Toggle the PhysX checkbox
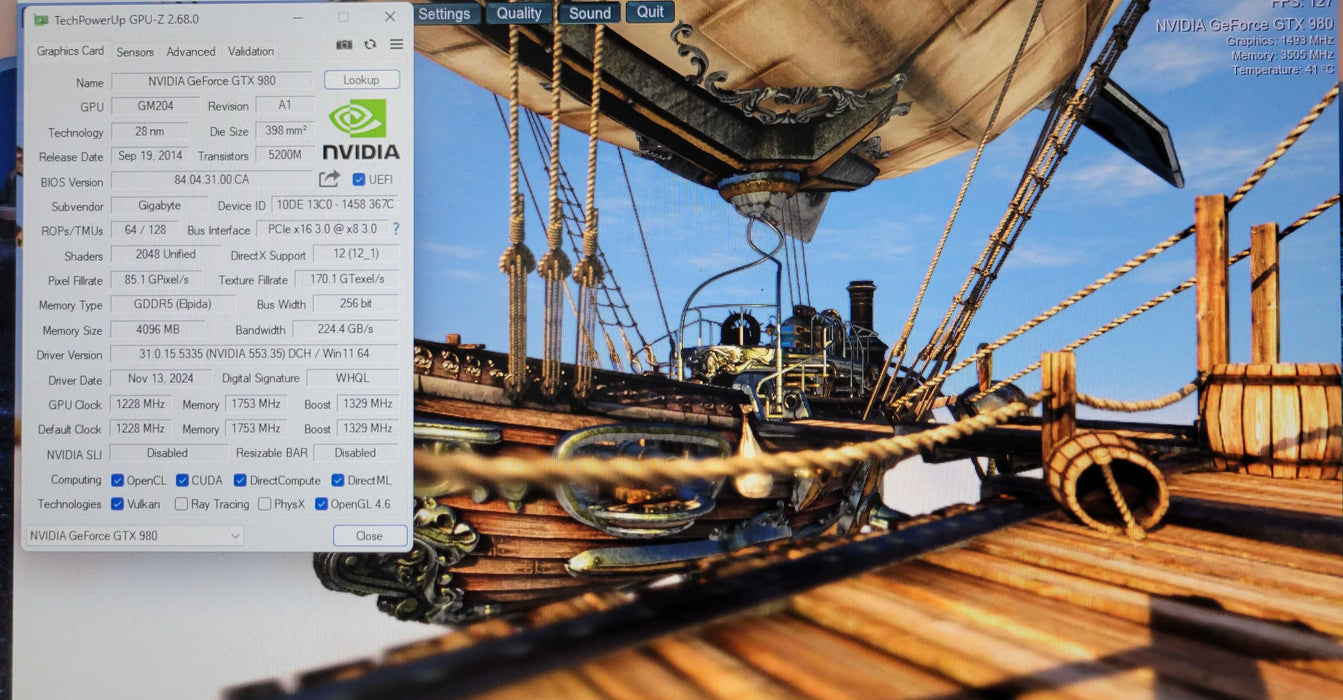Image resolution: width=1343 pixels, height=700 pixels. coord(264,504)
